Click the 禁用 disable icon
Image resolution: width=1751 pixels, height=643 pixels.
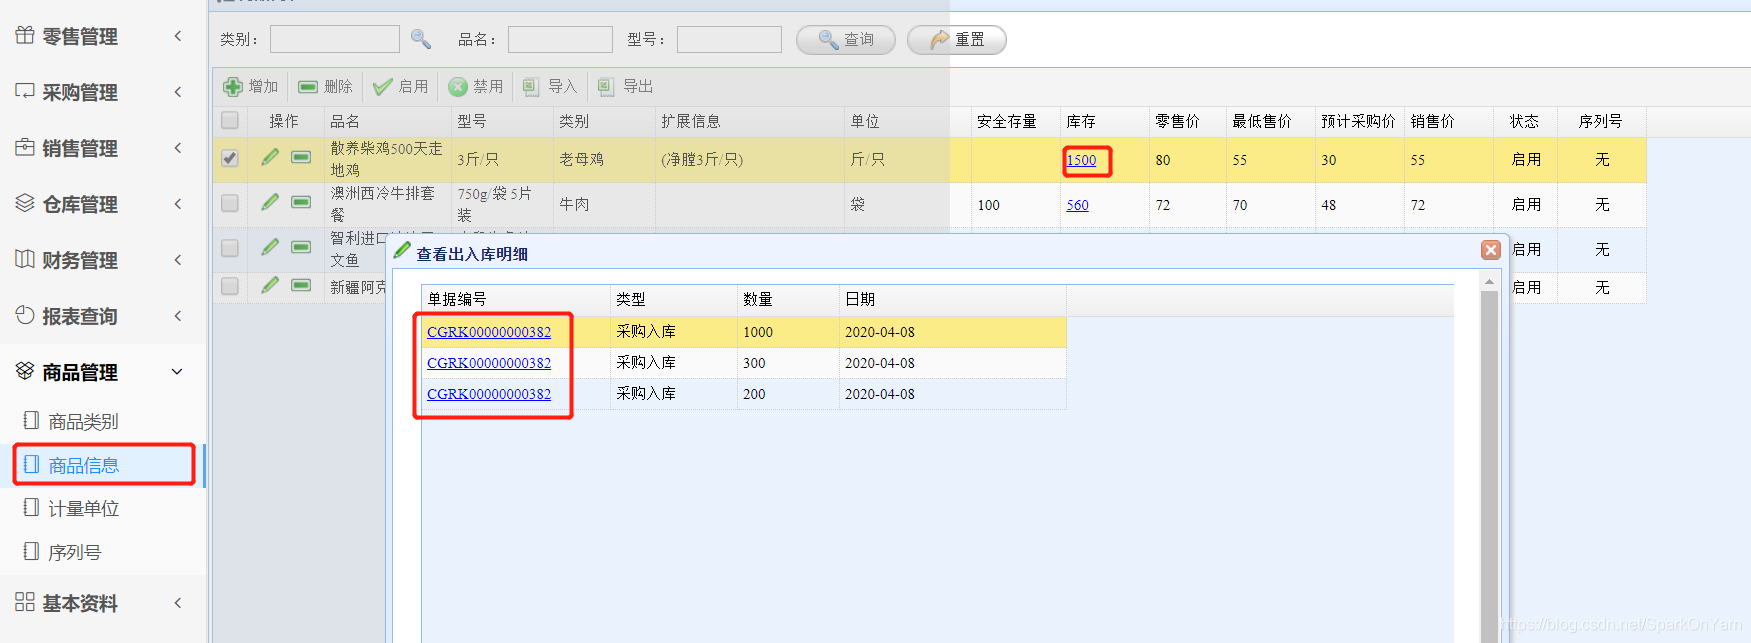[x=458, y=87]
